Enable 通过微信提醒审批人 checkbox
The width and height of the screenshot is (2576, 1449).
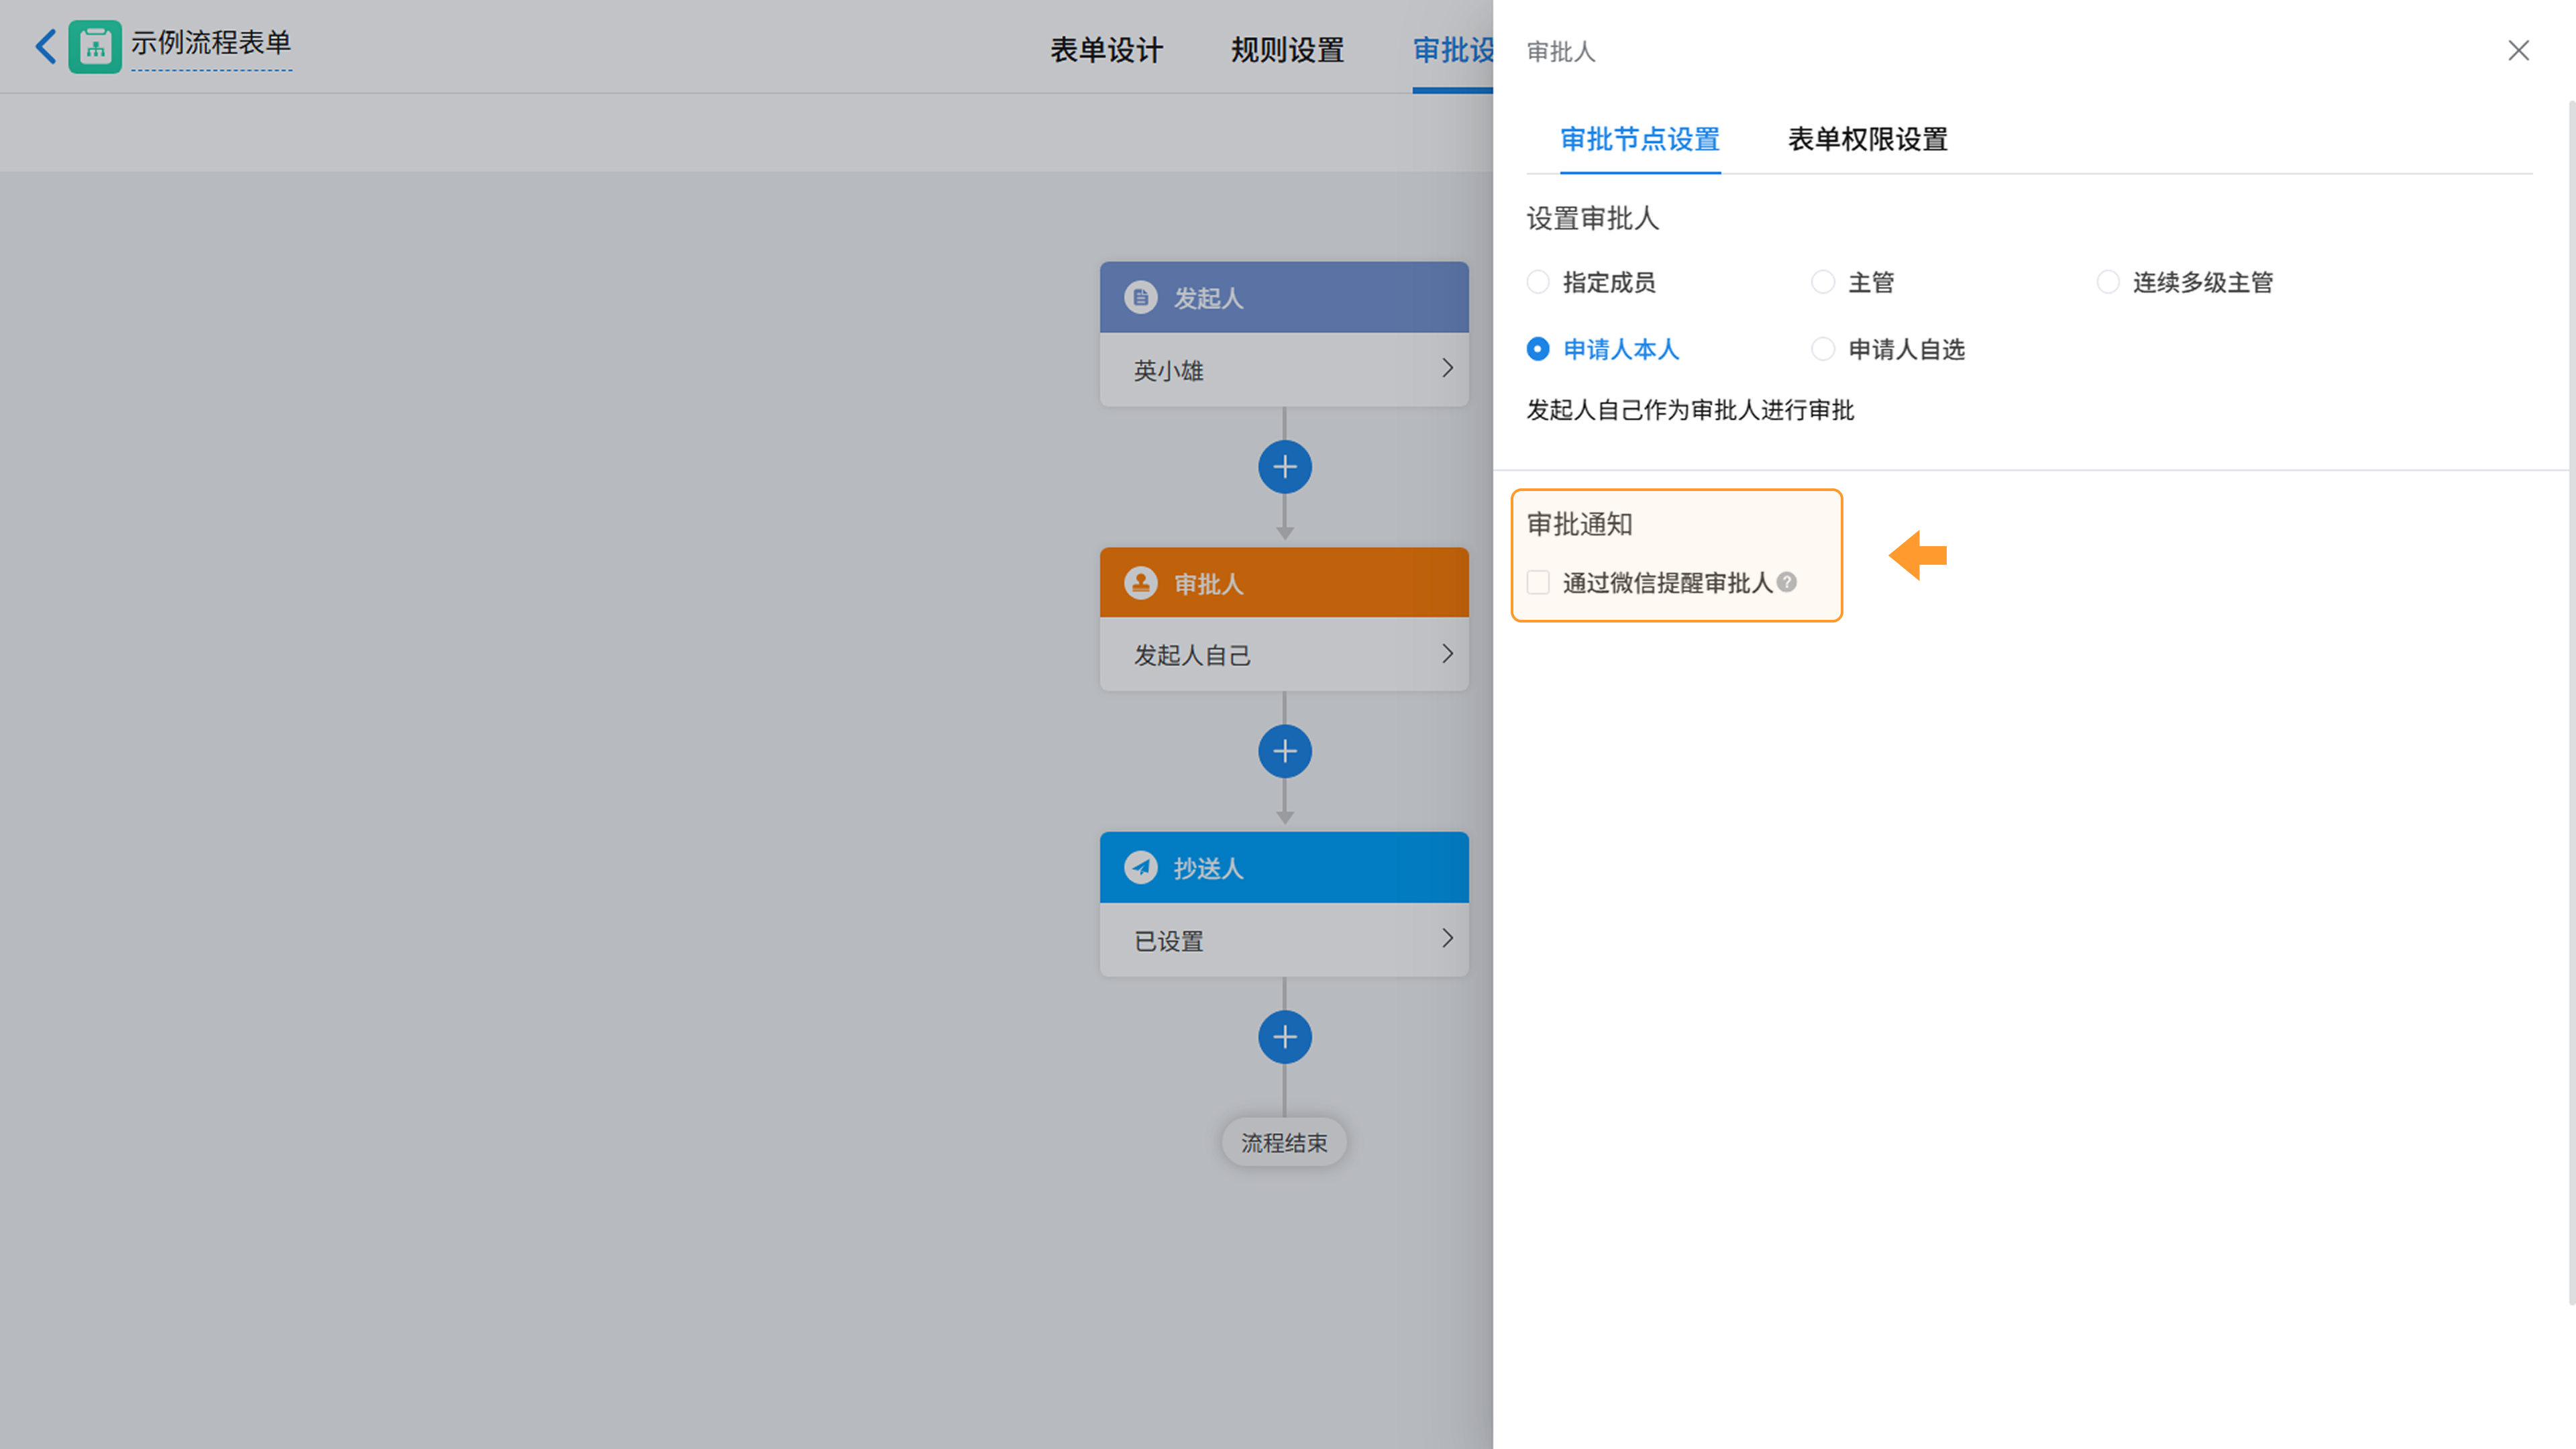coord(1538,583)
